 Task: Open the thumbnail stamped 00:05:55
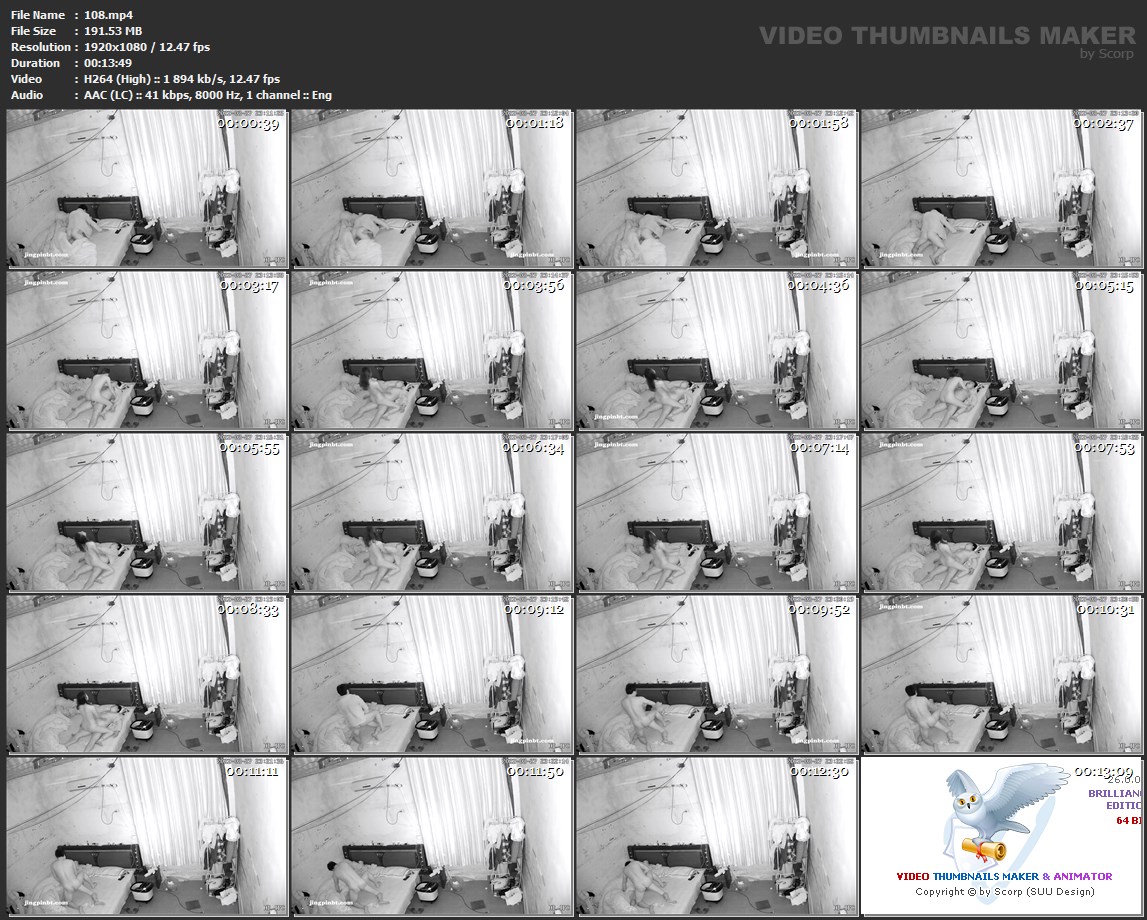(147, 513)
